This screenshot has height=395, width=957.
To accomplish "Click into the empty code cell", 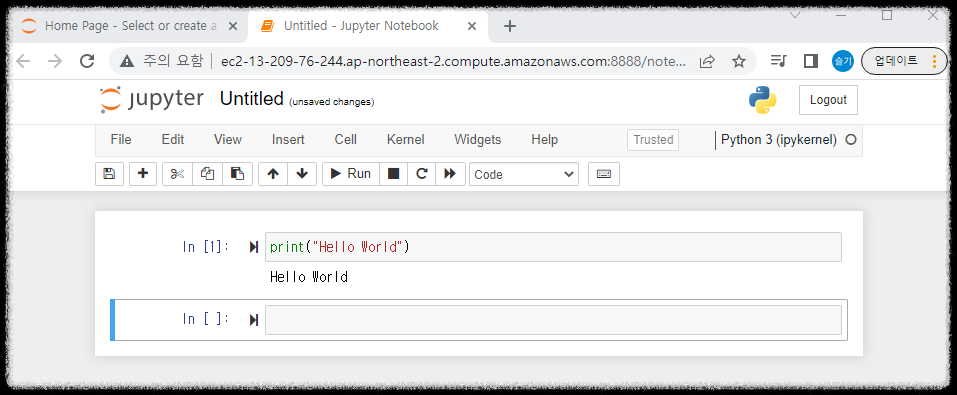I will 553,320.
